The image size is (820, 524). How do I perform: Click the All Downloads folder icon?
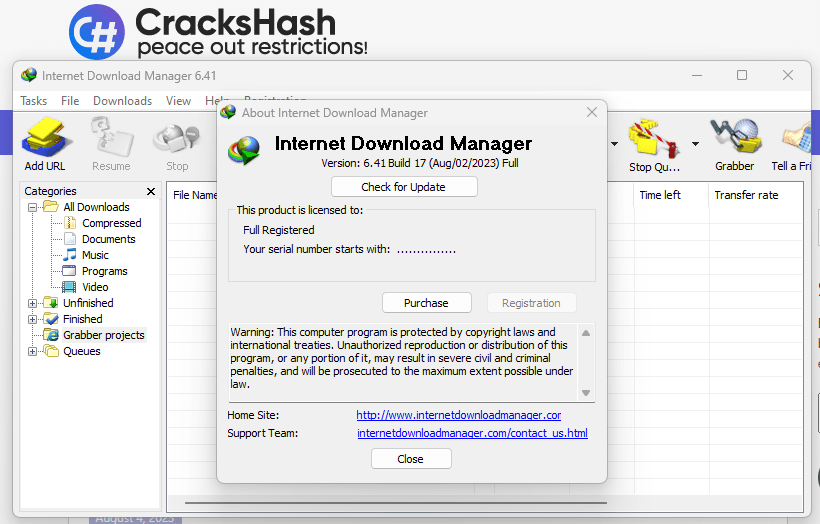51,207
